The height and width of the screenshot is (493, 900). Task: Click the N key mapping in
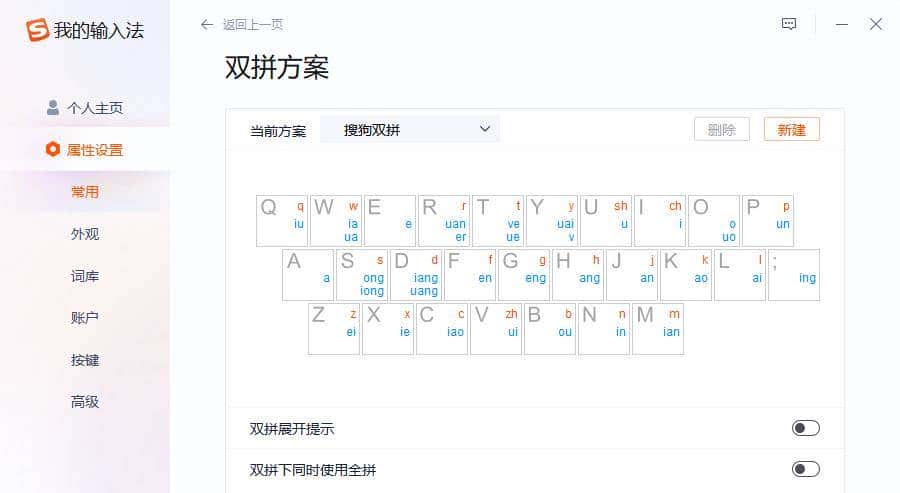(x=603, y=329)
